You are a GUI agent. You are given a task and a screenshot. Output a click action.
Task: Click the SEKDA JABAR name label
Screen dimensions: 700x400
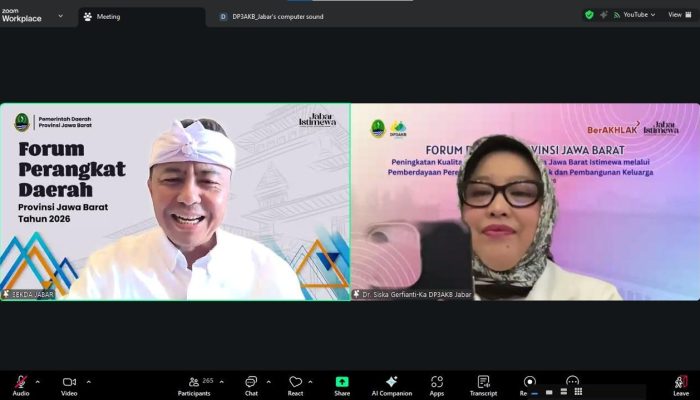(x=33, y=295)
